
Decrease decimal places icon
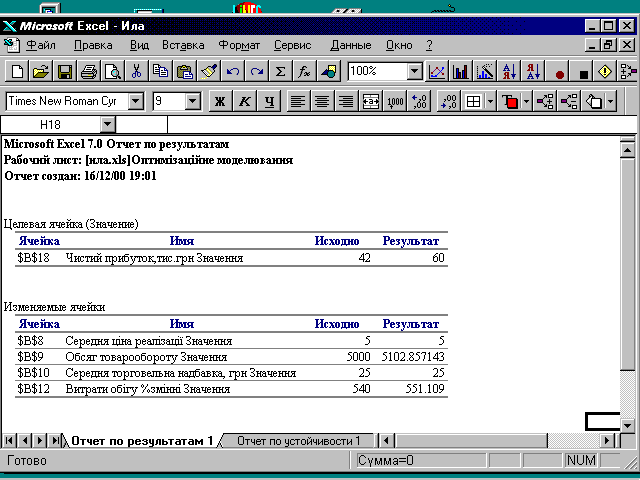448,101
